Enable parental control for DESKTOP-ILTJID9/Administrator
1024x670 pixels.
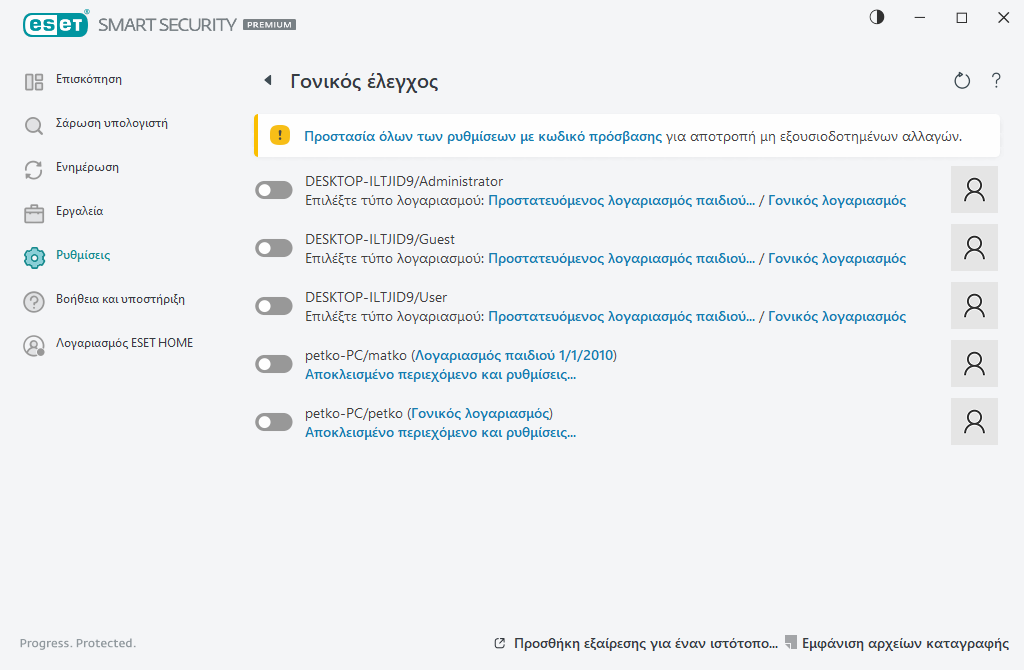click(274, 190)
